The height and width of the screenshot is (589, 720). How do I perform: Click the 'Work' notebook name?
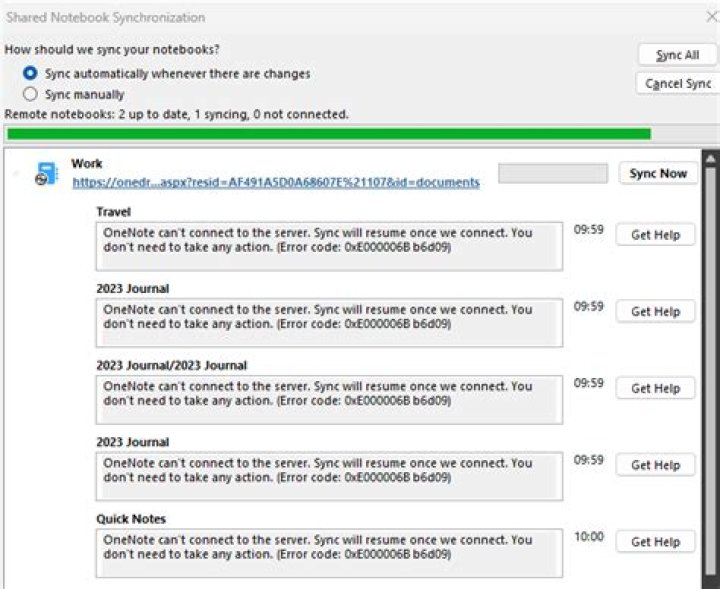pos(87,163)
